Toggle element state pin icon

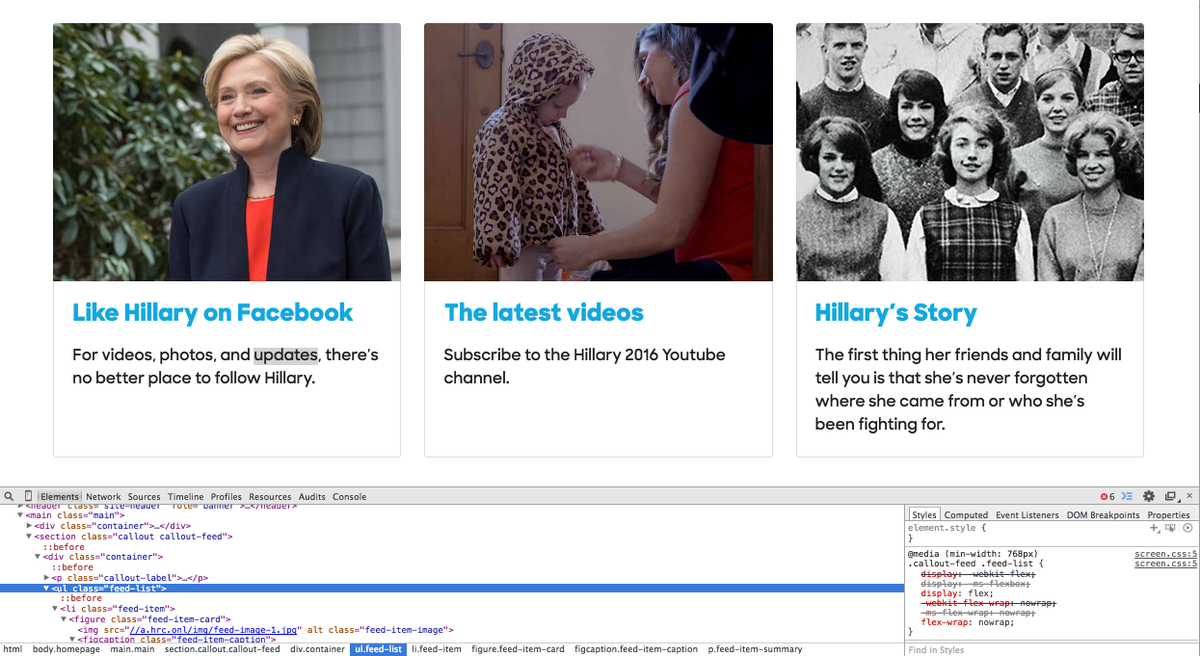(1170, 528)
